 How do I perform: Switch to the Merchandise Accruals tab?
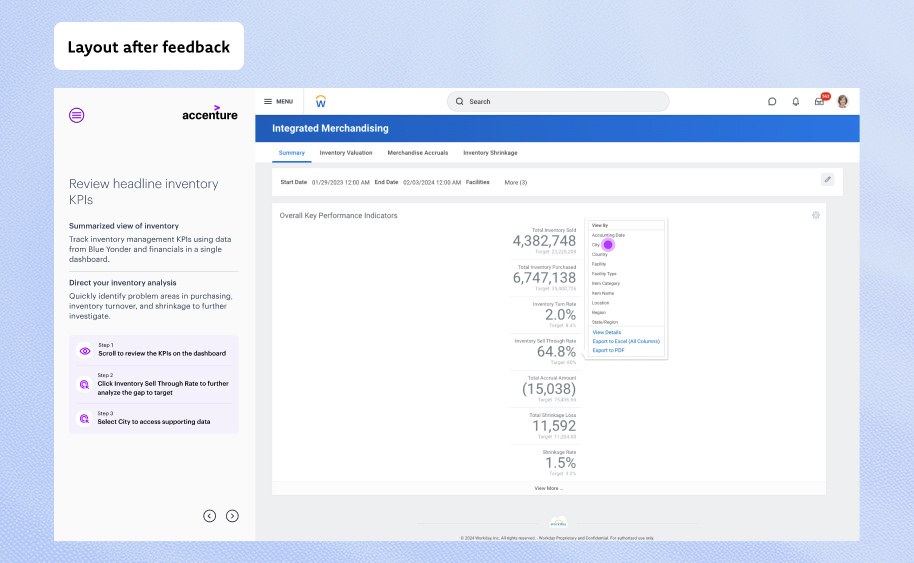418,153
